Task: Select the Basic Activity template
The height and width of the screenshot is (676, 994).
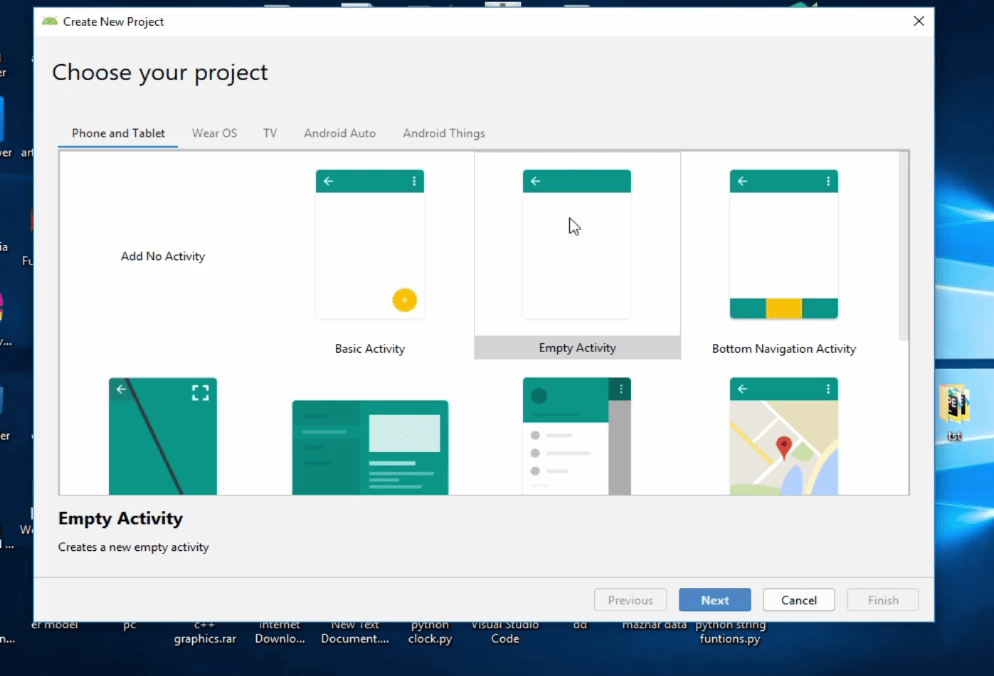Action: coord(370,243)
